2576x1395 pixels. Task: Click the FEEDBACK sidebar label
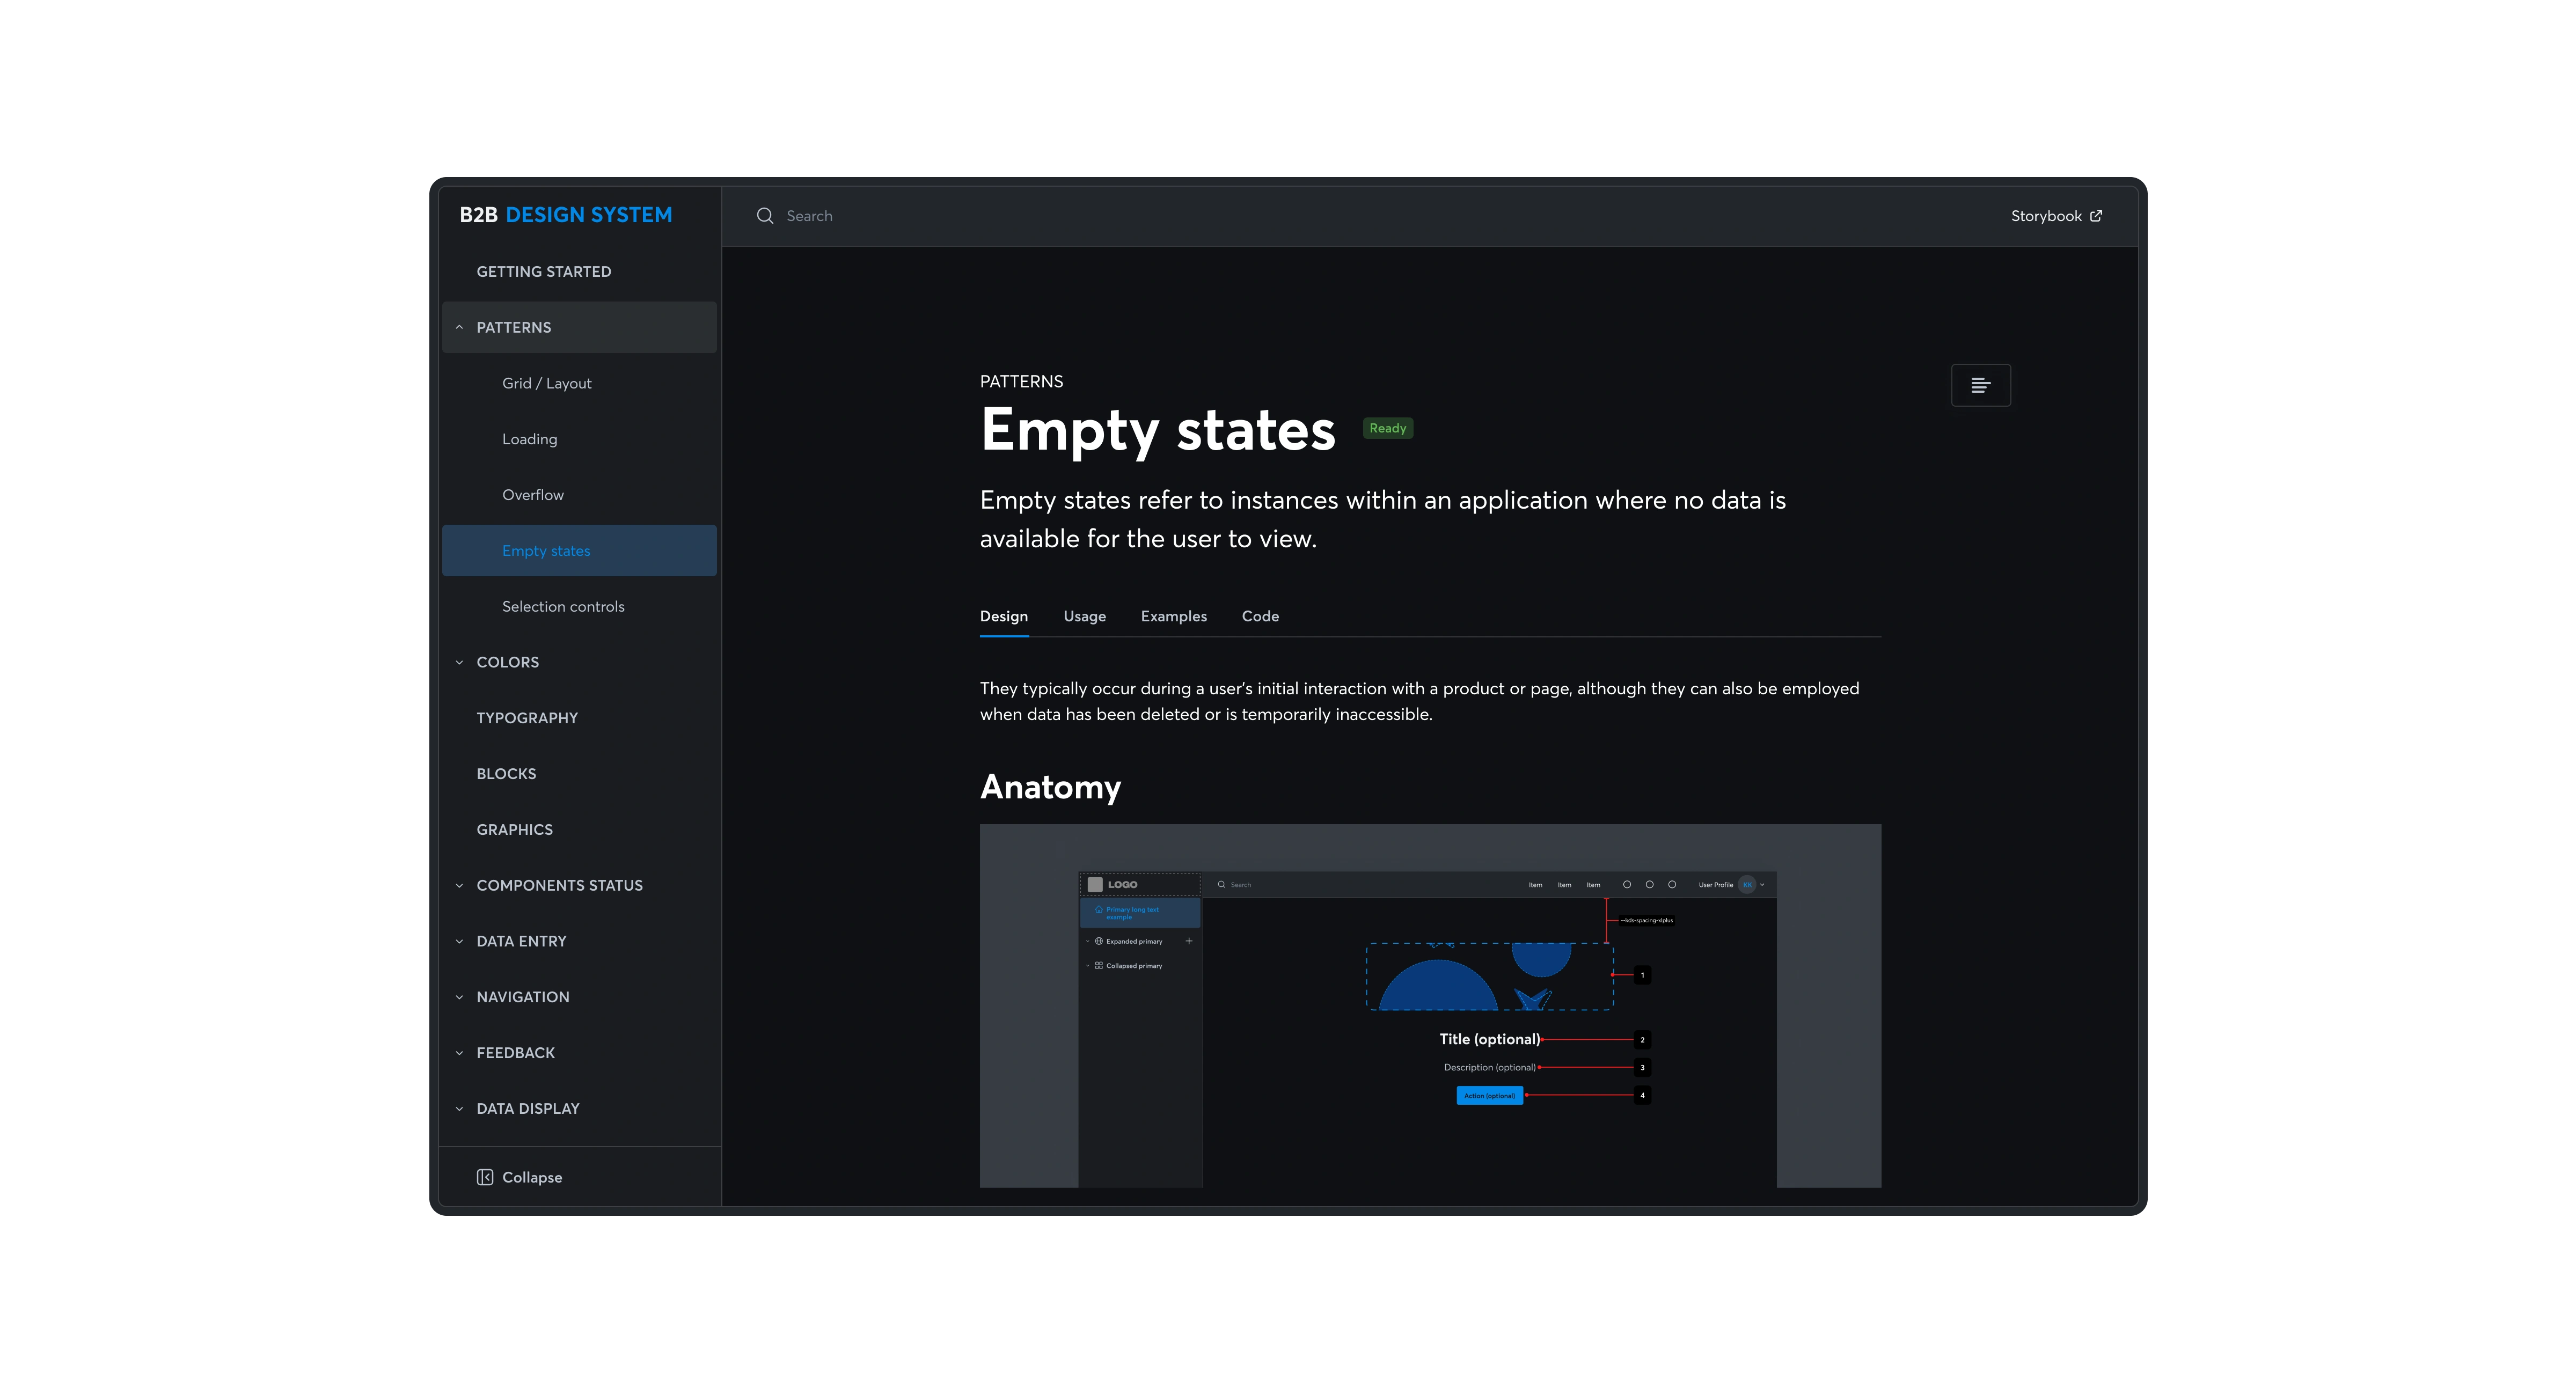(x=515, y=1053)
